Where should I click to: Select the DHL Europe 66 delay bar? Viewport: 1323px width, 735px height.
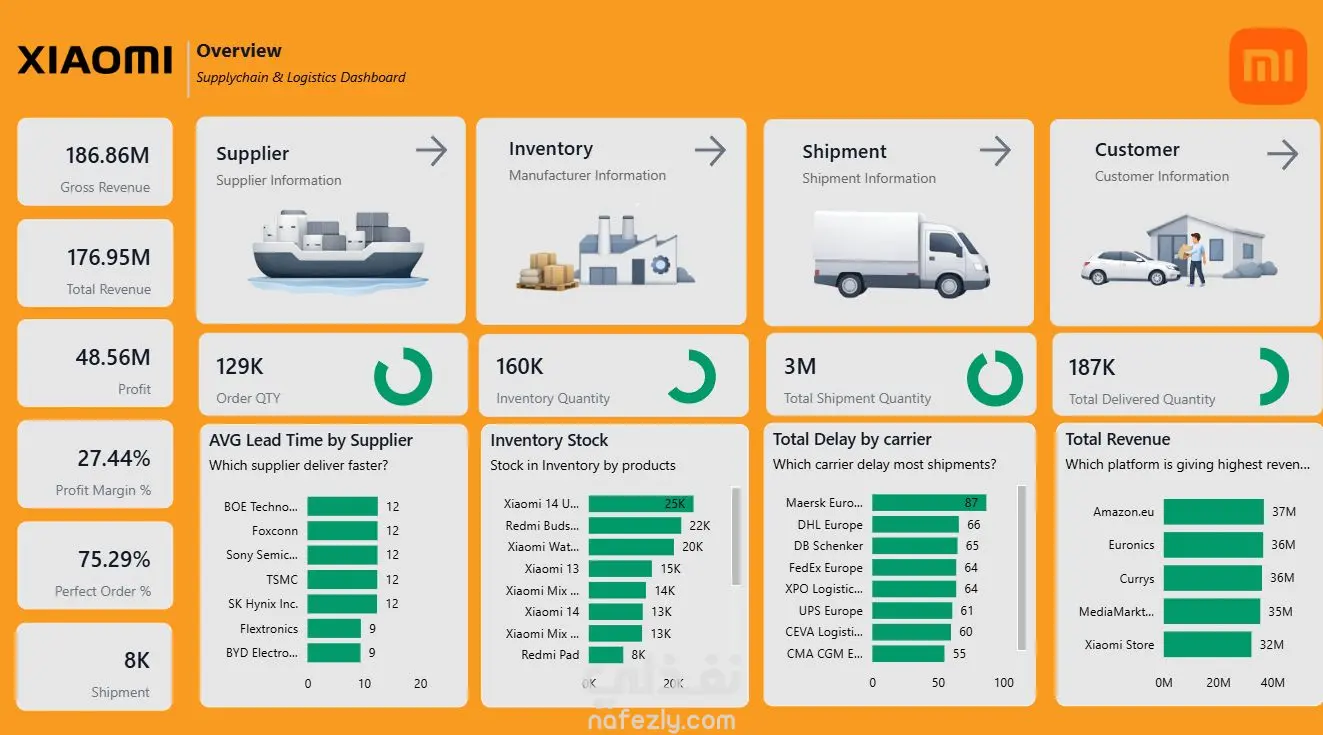point(915,524)
